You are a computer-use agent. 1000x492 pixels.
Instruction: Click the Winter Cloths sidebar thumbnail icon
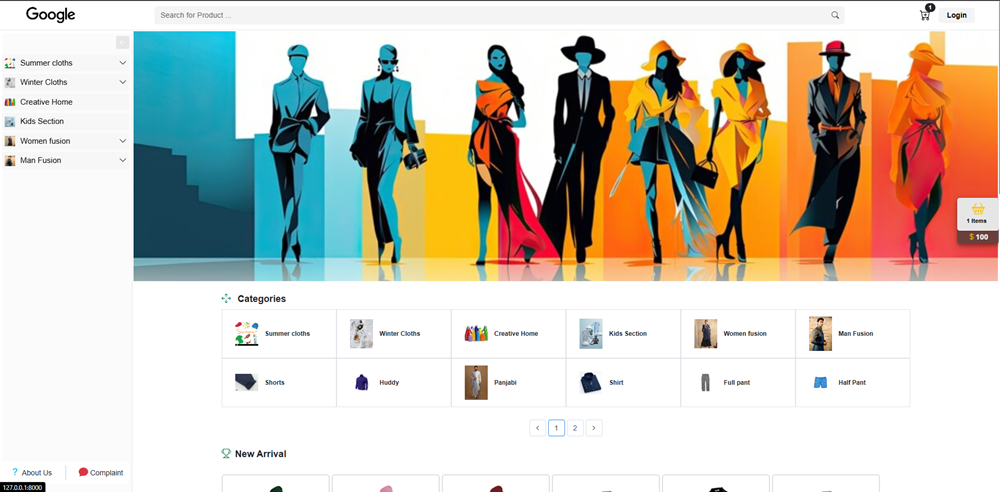point(10,82)
